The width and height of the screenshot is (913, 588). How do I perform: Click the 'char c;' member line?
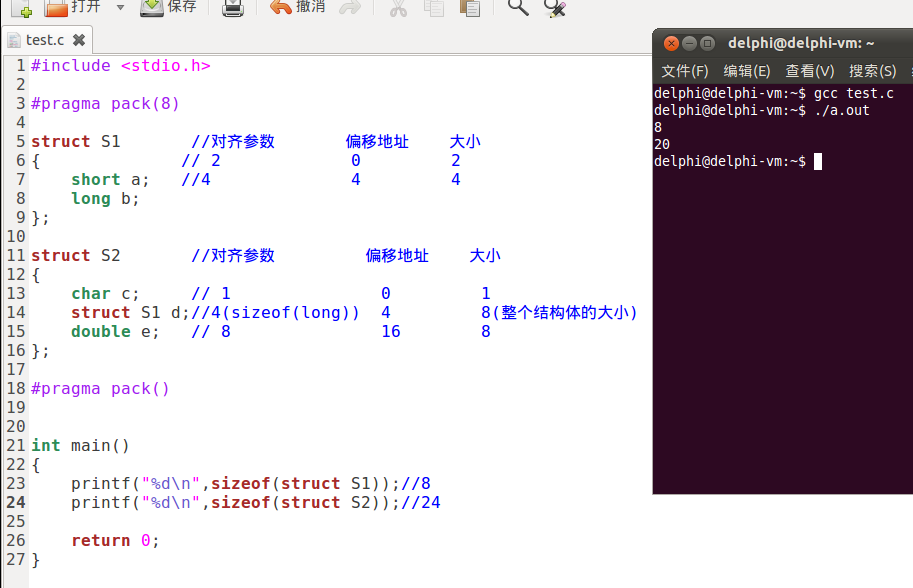[x=105, y=293]
